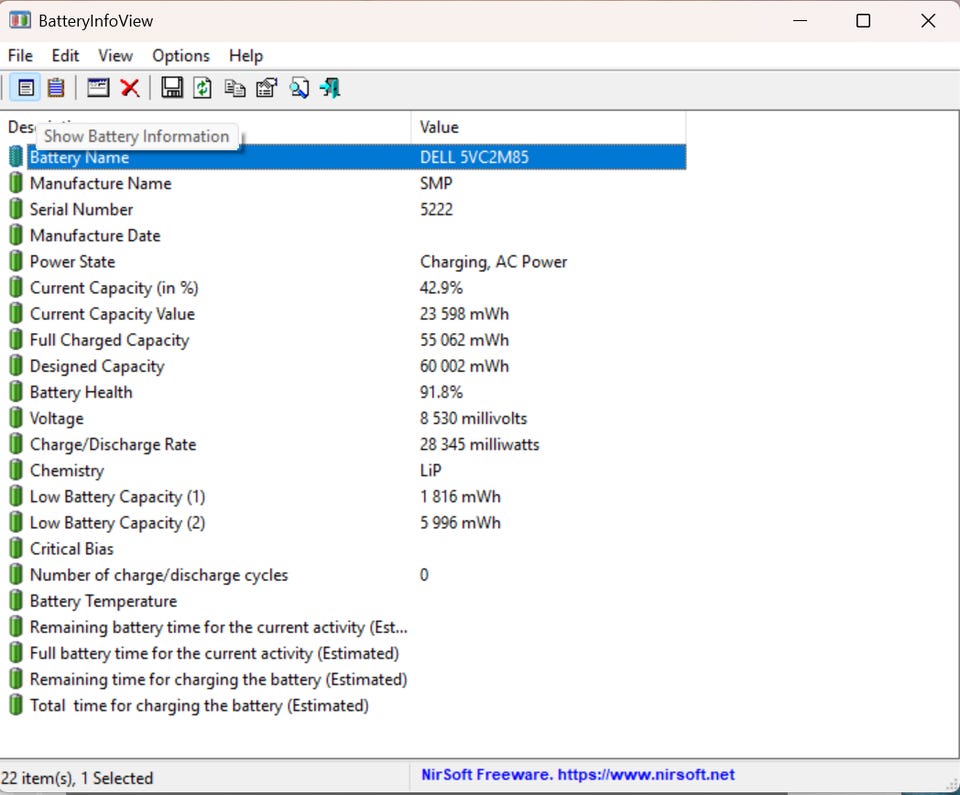Viewport: 960px width, 795px height.
Task: Open the View menu
Action: (115, 56)
